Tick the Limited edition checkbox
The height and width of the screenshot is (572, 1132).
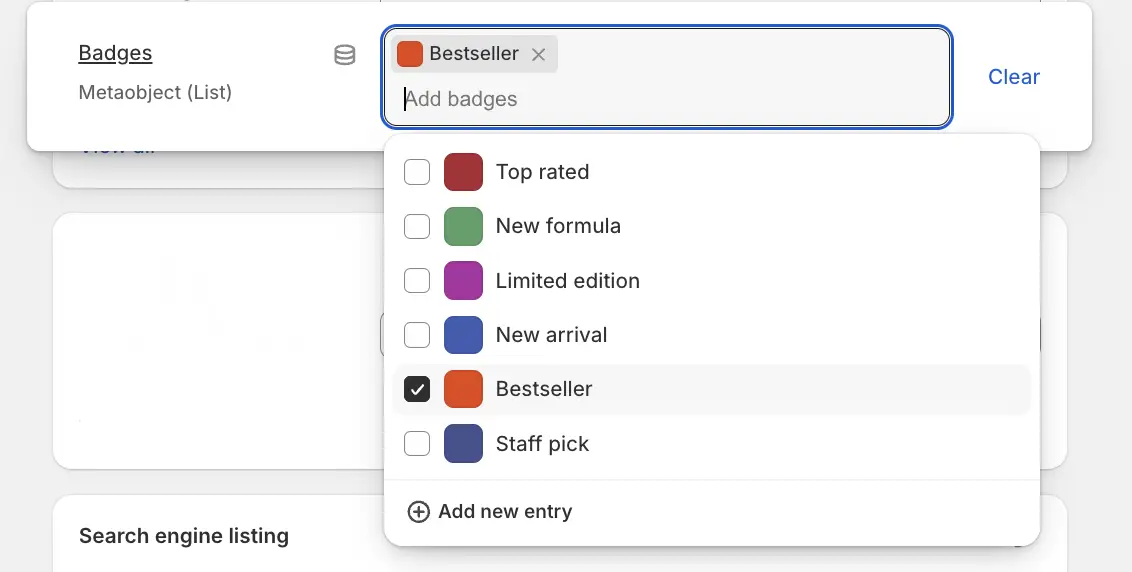click(417, 280)
